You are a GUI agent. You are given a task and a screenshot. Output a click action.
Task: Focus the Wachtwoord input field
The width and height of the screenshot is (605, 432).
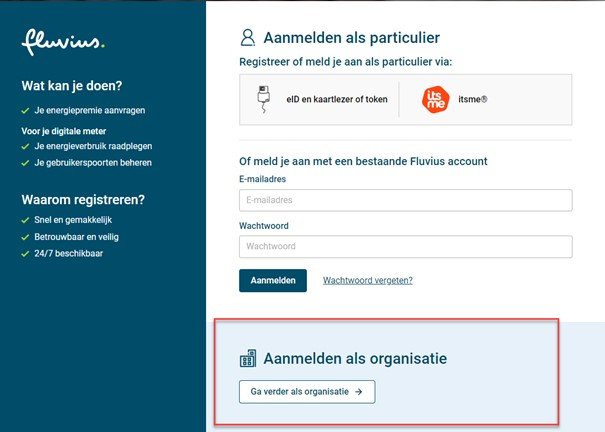tap(405, 246)
